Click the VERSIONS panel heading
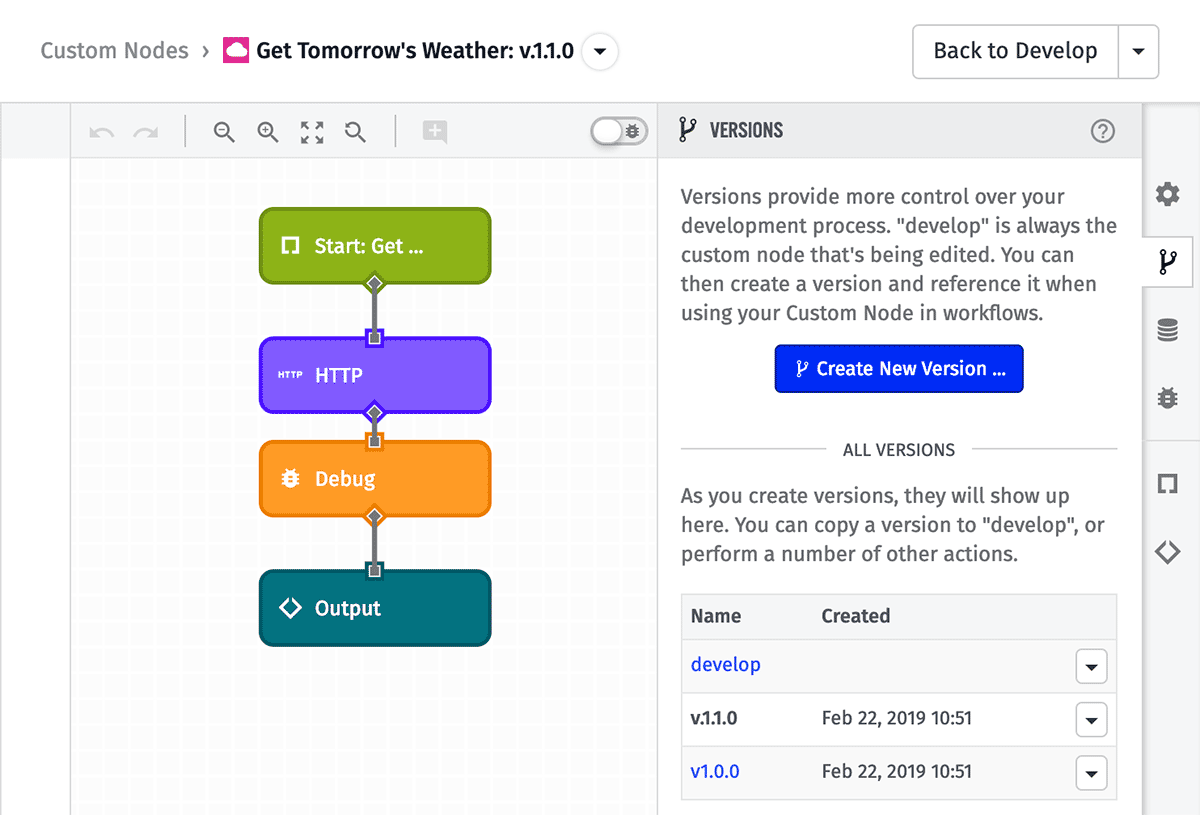Image resolution: width=1200 pixels, height=815 pixels. [x=746, y=131]
